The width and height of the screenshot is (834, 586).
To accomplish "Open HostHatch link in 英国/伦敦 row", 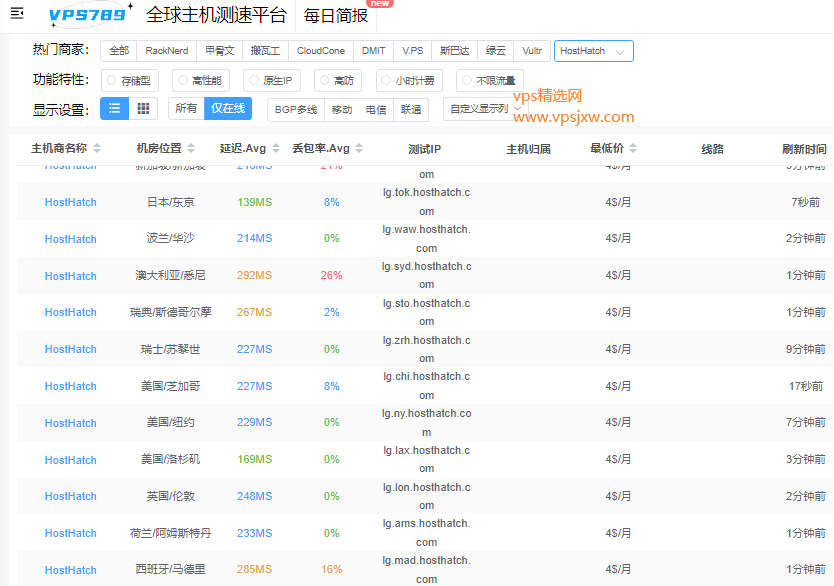I will 71,496.
